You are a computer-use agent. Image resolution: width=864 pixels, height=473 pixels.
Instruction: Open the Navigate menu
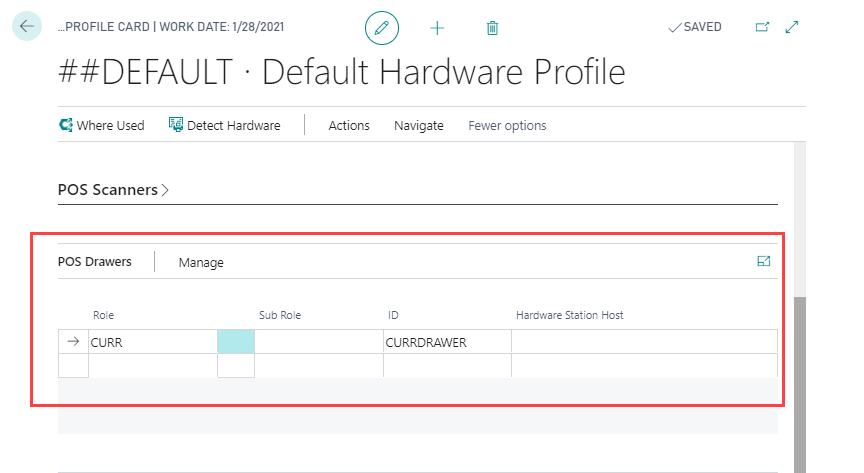coord(418,125)
